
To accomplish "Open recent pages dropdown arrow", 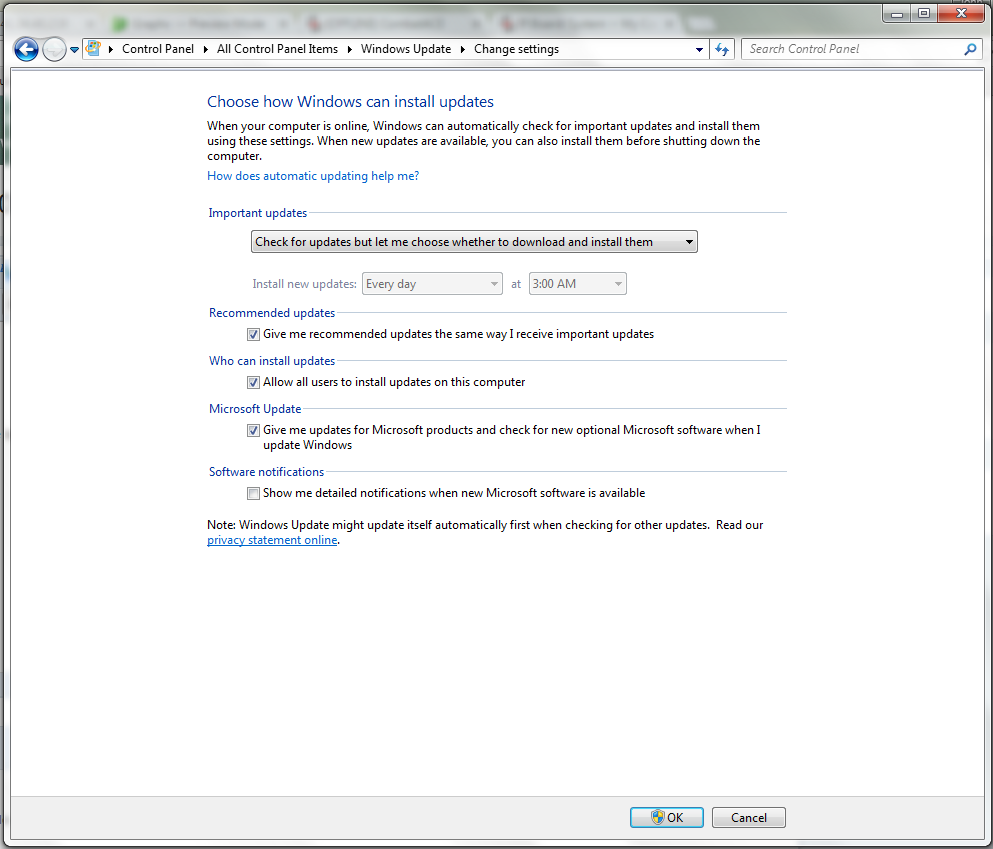I will click(x=74, y=49).
